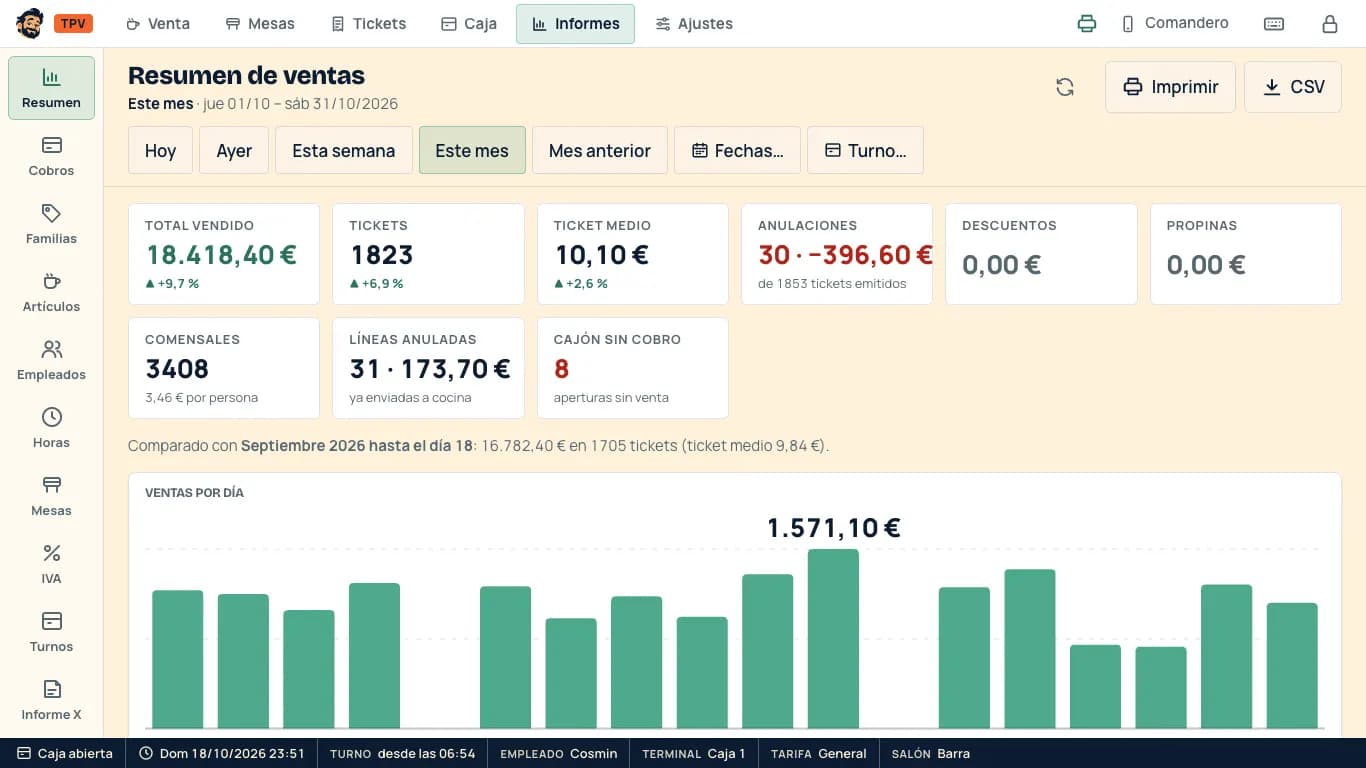The height and width of the screenshot is (768, 1366).
Task: Click the Tarifa General status entry
Action: click(819, 753)
